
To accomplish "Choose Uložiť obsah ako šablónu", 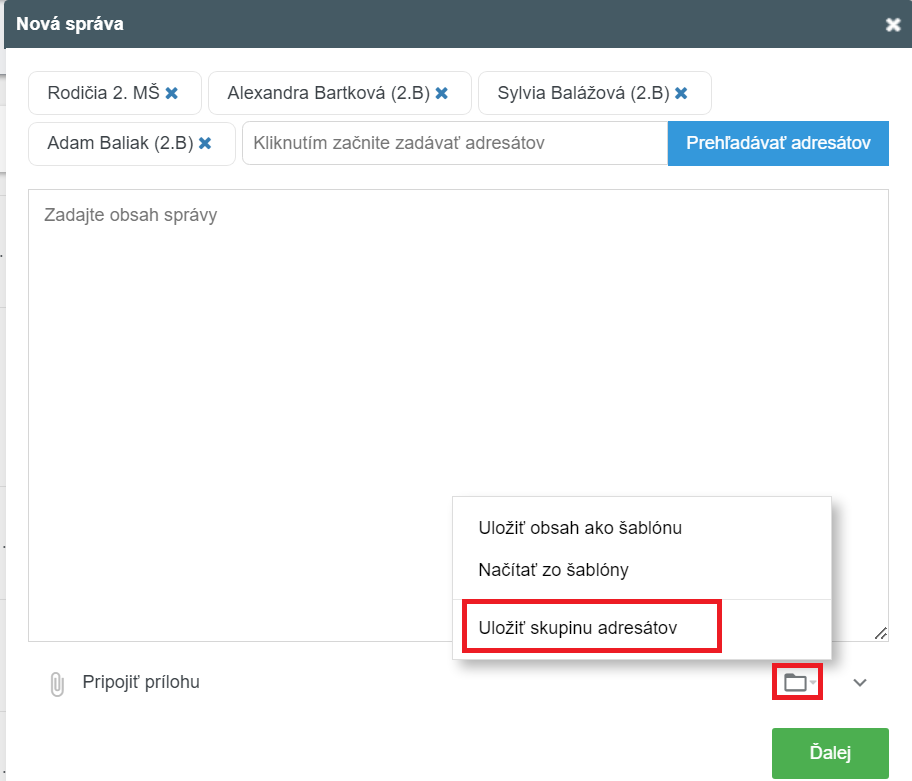I will (x=580, y=527).
